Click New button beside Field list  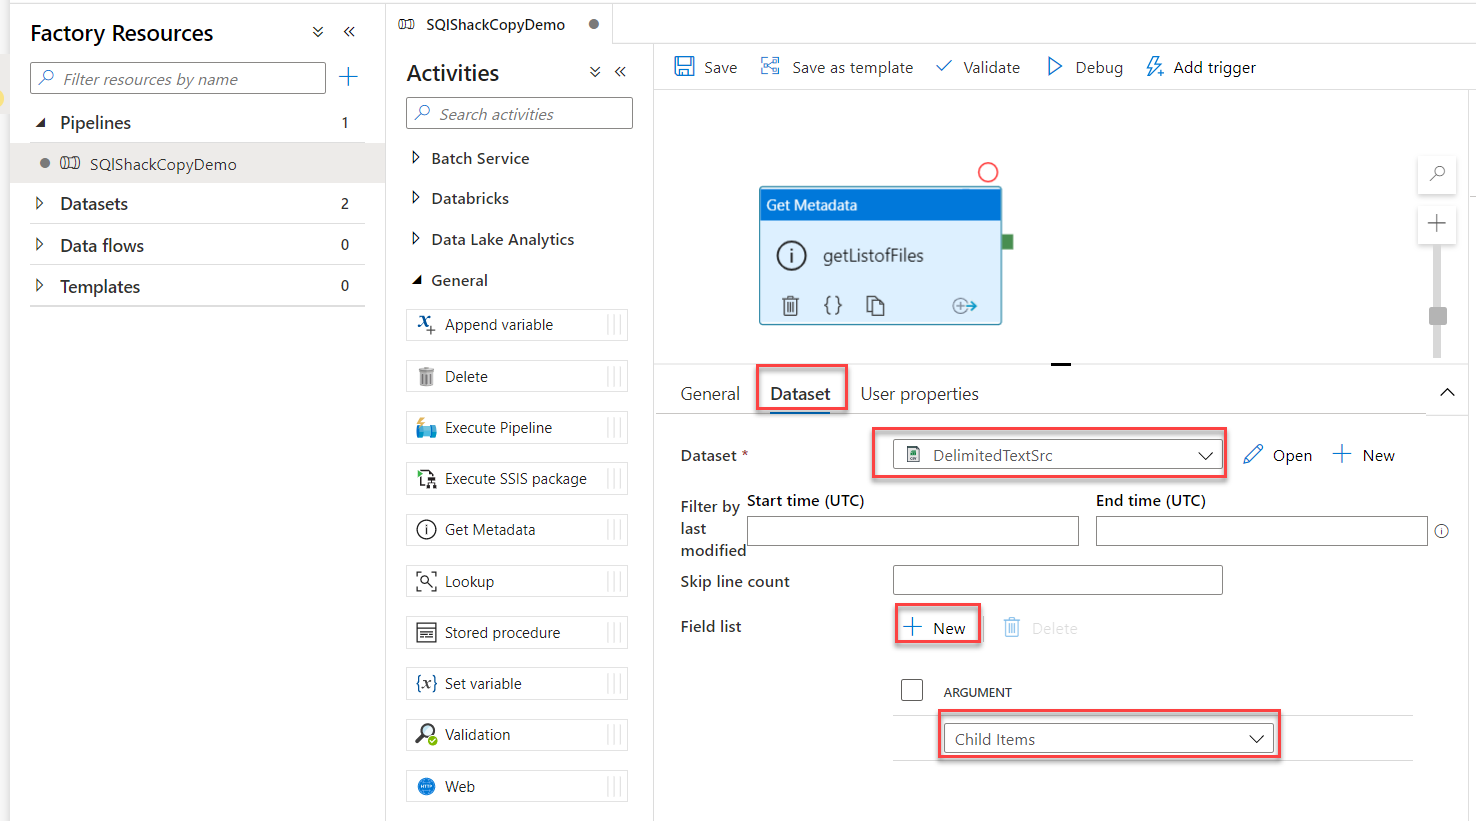pyautogui.click(x=936, y=628)
